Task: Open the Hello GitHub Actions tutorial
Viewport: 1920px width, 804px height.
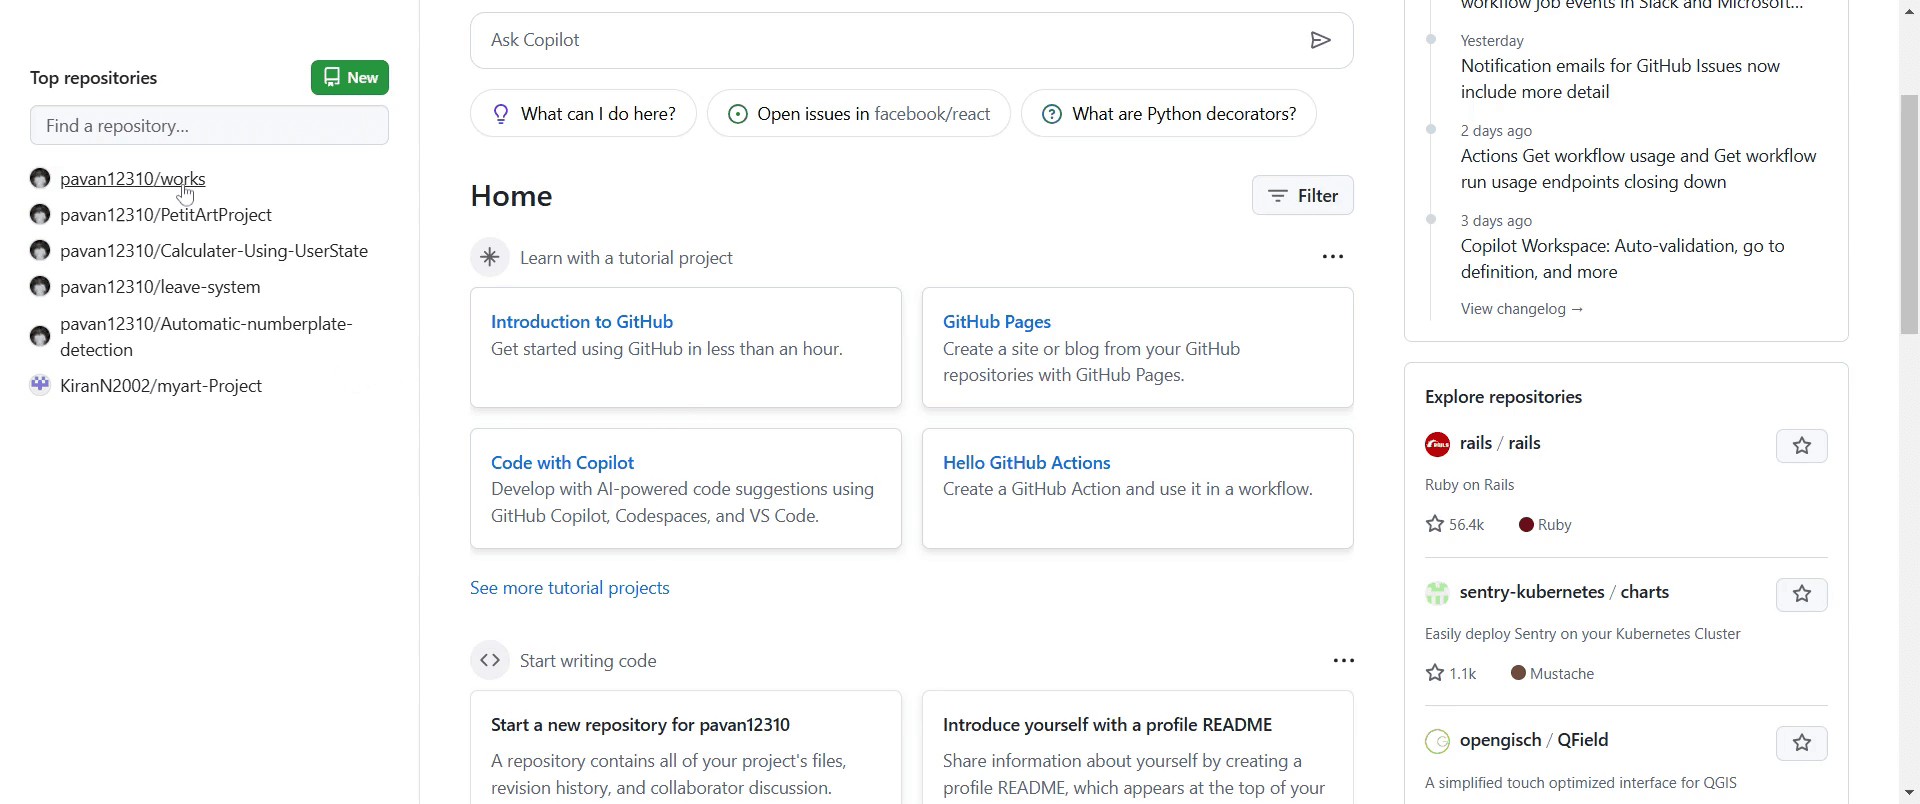Action: (1027, 463)
